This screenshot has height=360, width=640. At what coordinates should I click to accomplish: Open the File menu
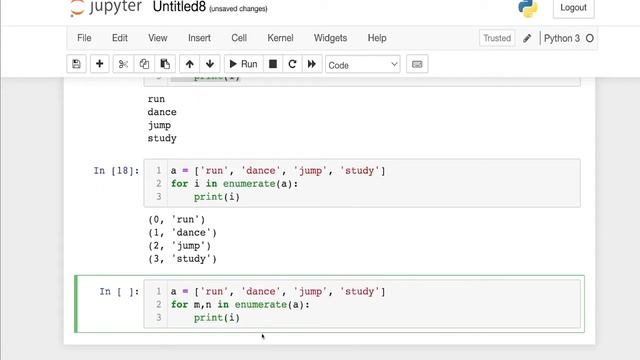(84, 38)
